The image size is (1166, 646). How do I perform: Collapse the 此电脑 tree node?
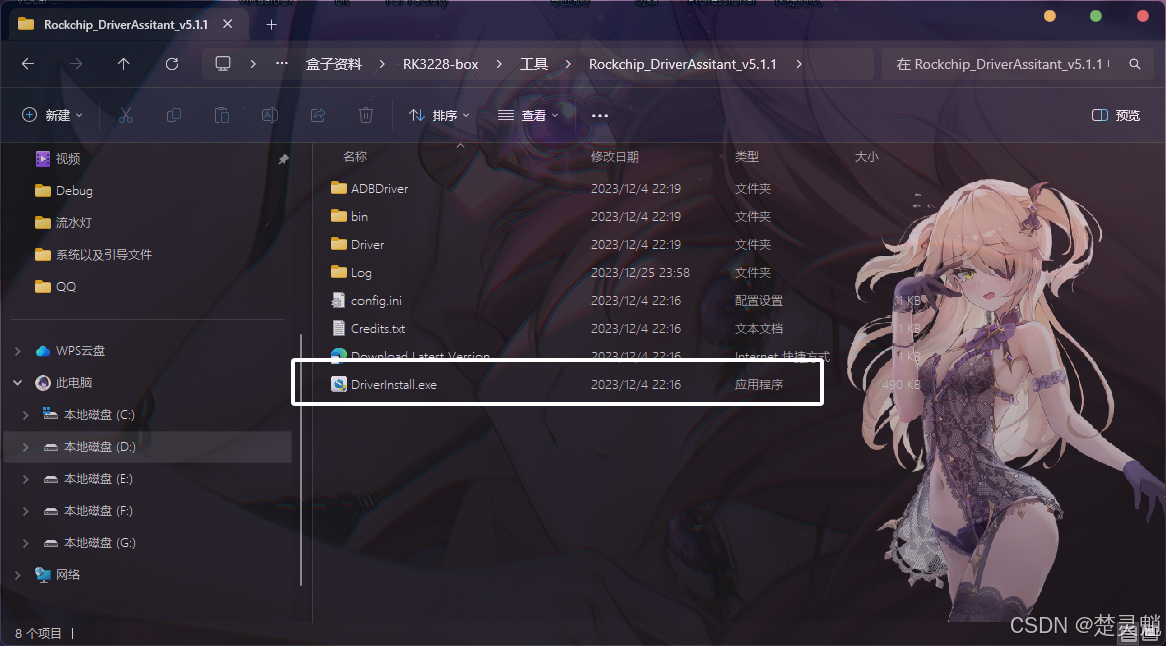[18, 383]
